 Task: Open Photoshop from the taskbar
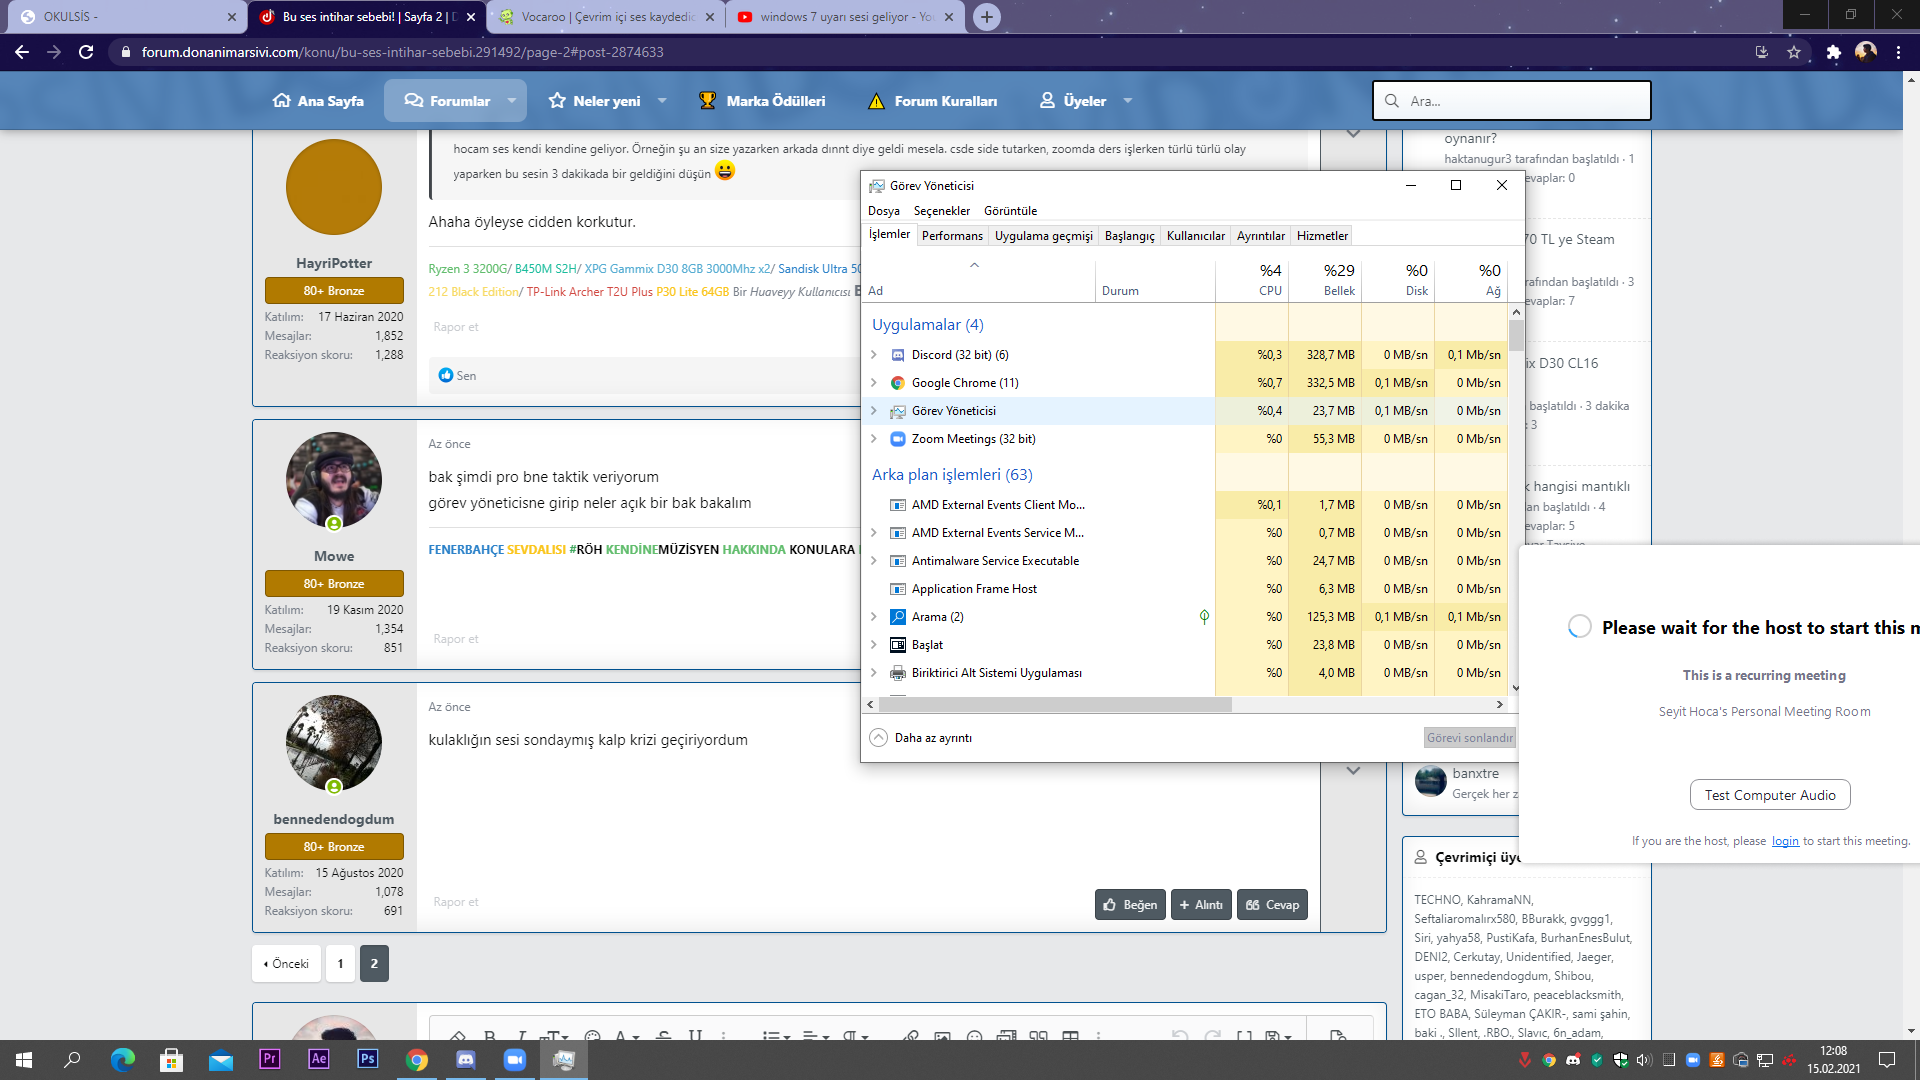[367, 1059]
